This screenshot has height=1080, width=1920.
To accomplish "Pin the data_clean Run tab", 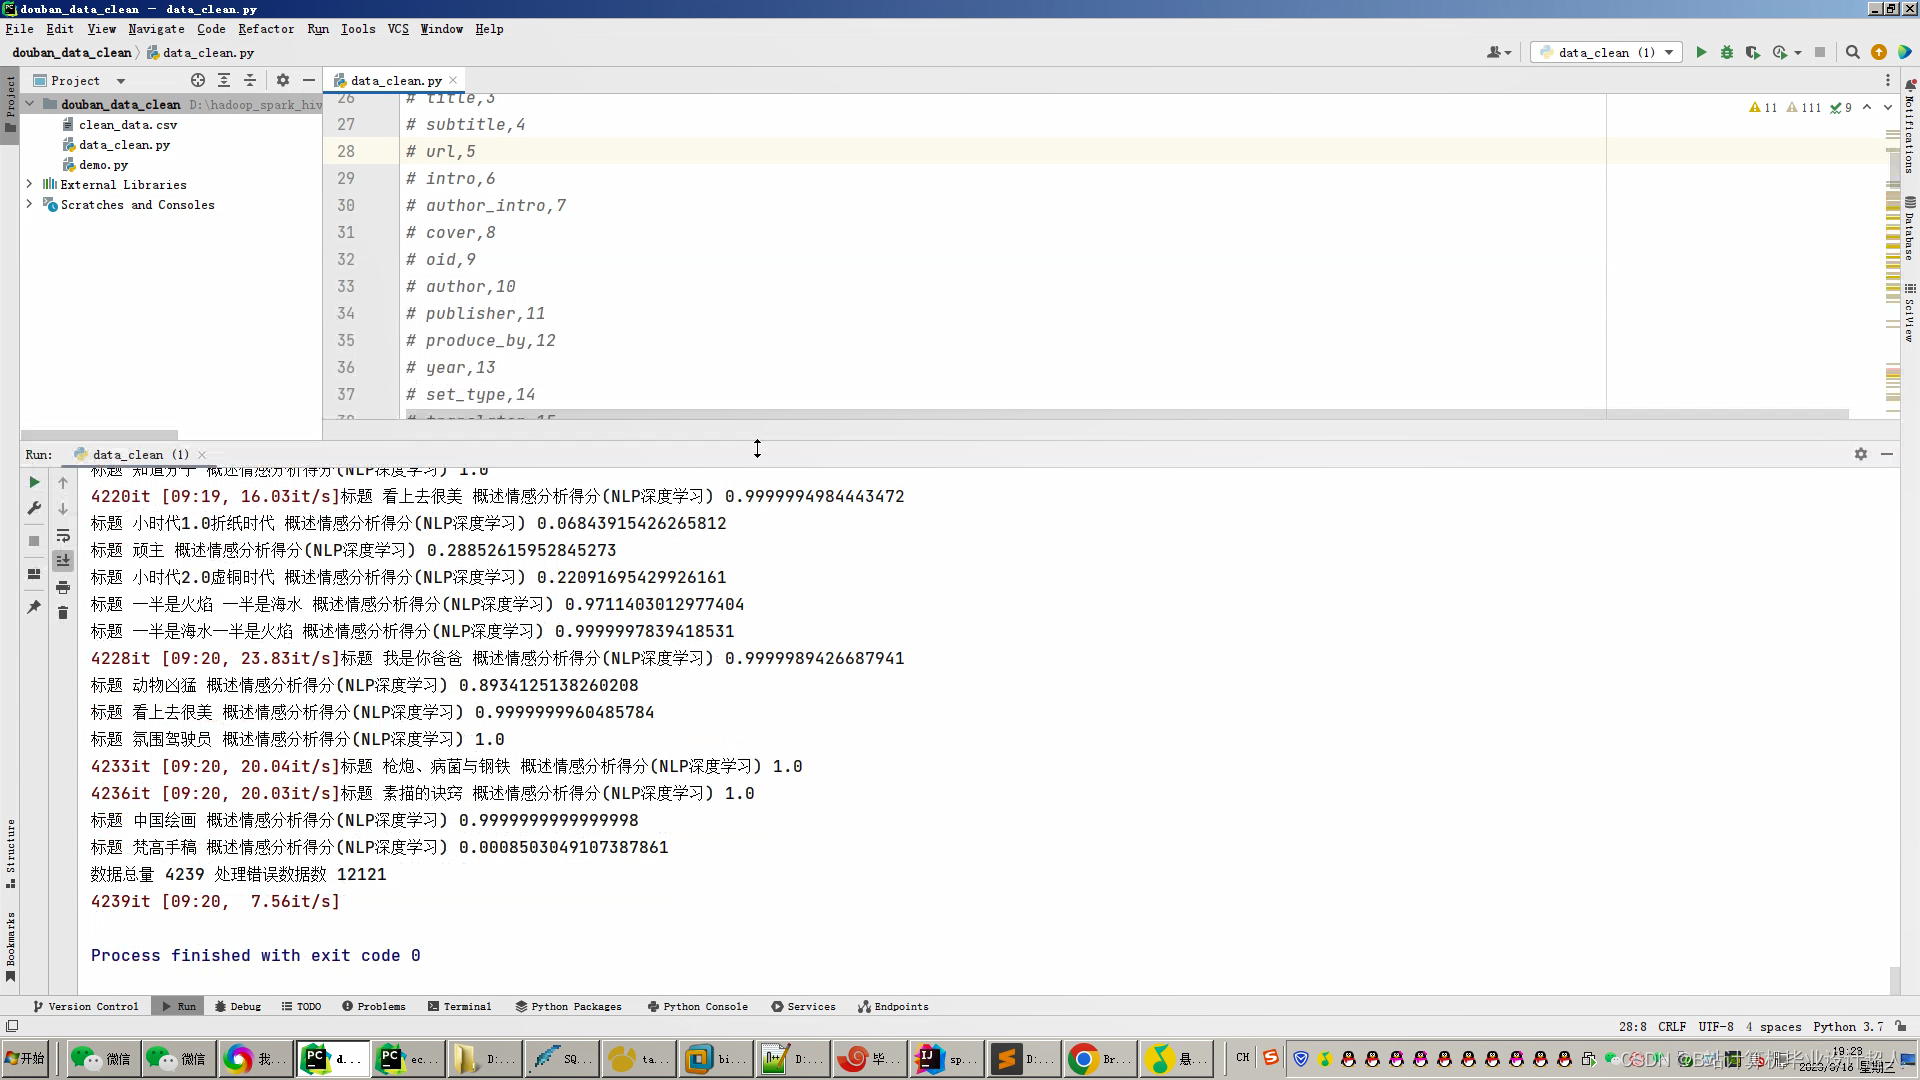I will (x=34, y=607).
